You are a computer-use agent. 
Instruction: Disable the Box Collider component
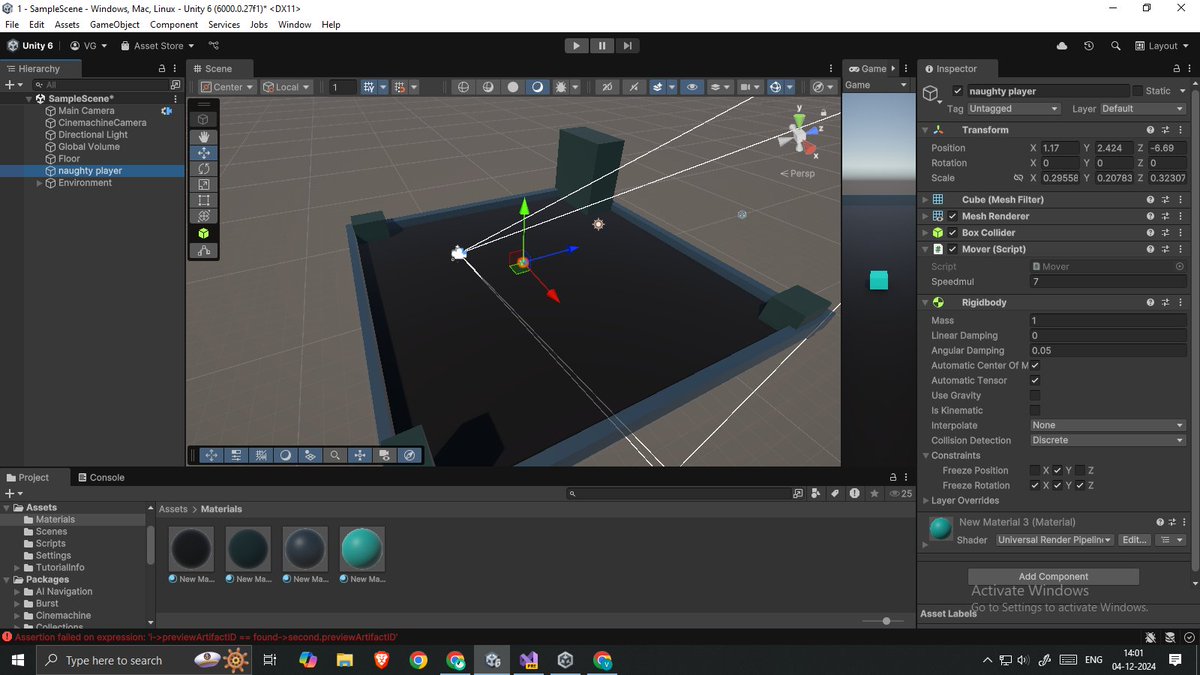click(953, 233)
